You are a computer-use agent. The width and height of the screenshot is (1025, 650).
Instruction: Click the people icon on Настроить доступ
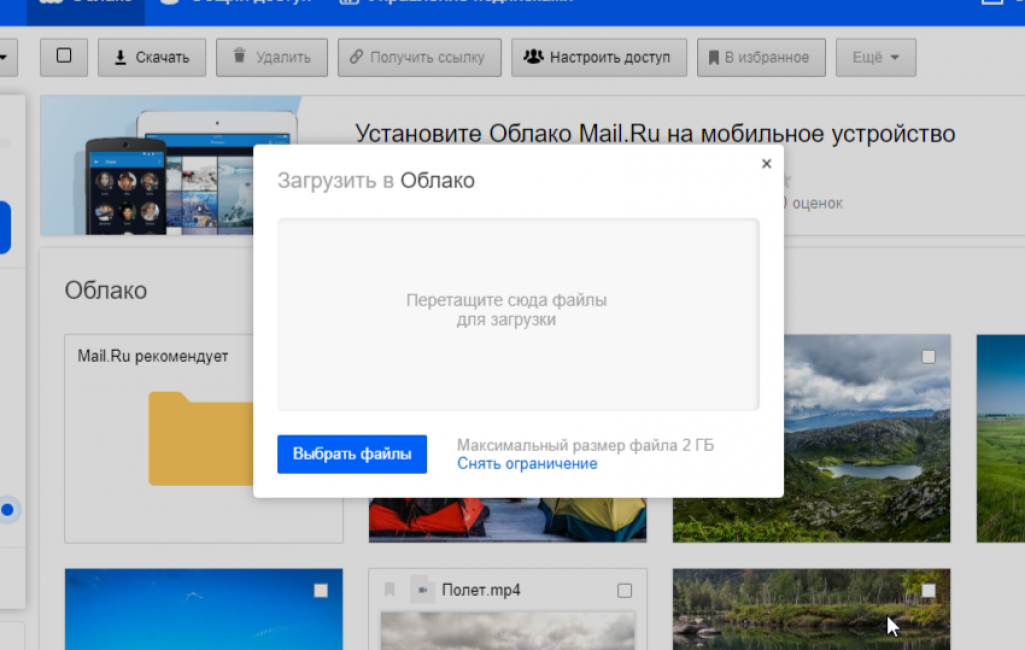click(x=533, y=57)
